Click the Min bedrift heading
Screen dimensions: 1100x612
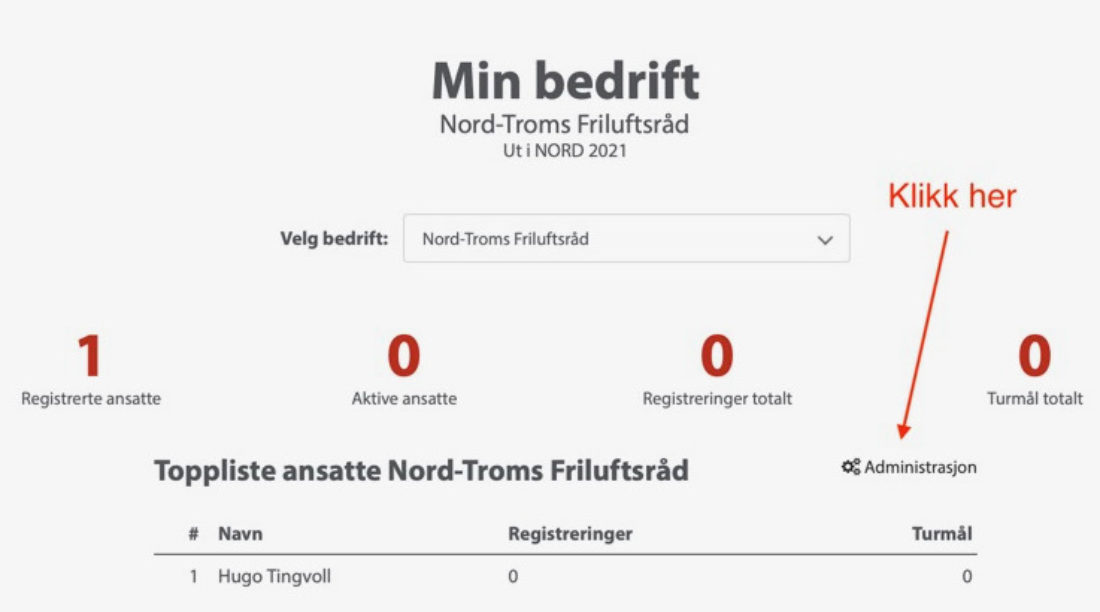[x=565, y=81]
